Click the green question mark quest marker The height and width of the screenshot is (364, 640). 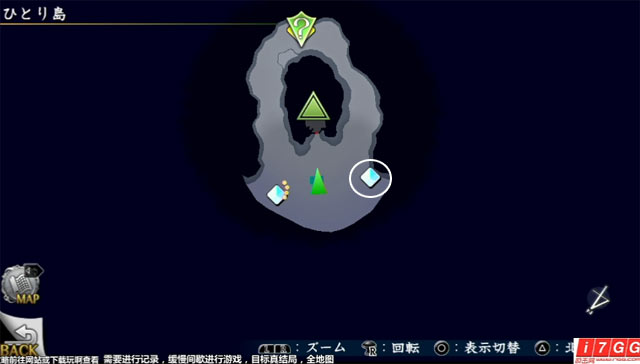[301, 29]
